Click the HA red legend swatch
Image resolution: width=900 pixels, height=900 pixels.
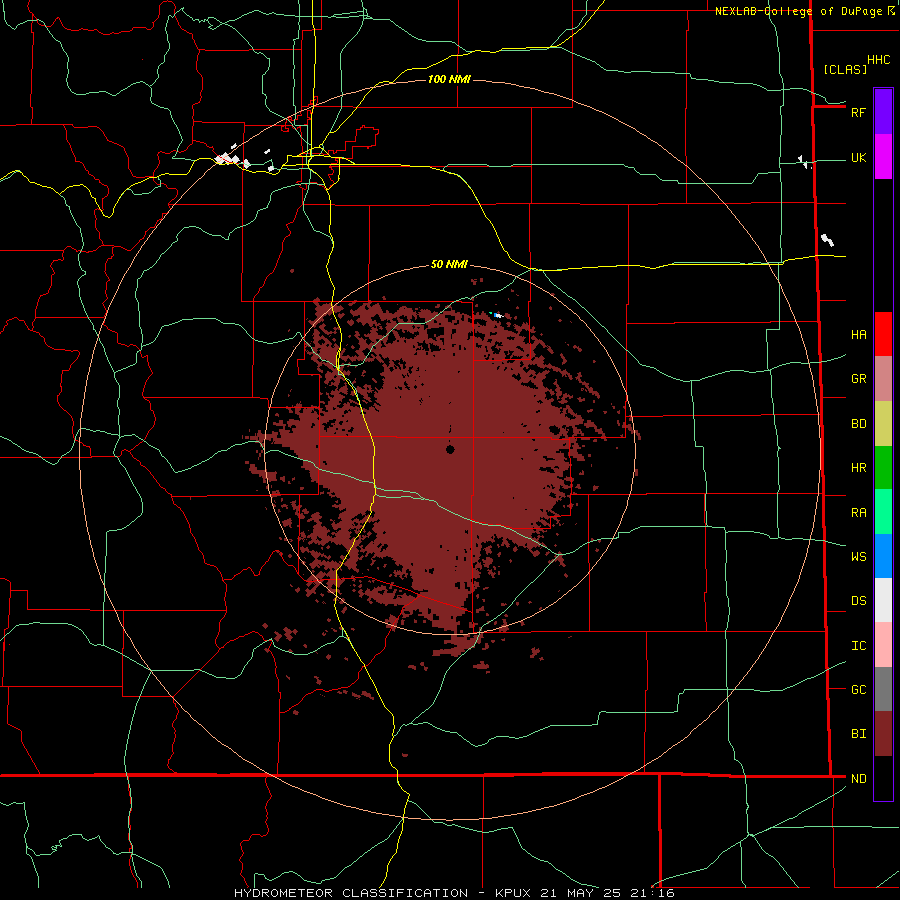click(883, 334)
